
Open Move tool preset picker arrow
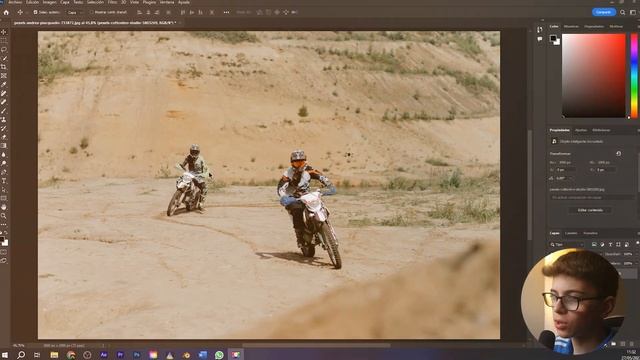click(x=26, y=13)
